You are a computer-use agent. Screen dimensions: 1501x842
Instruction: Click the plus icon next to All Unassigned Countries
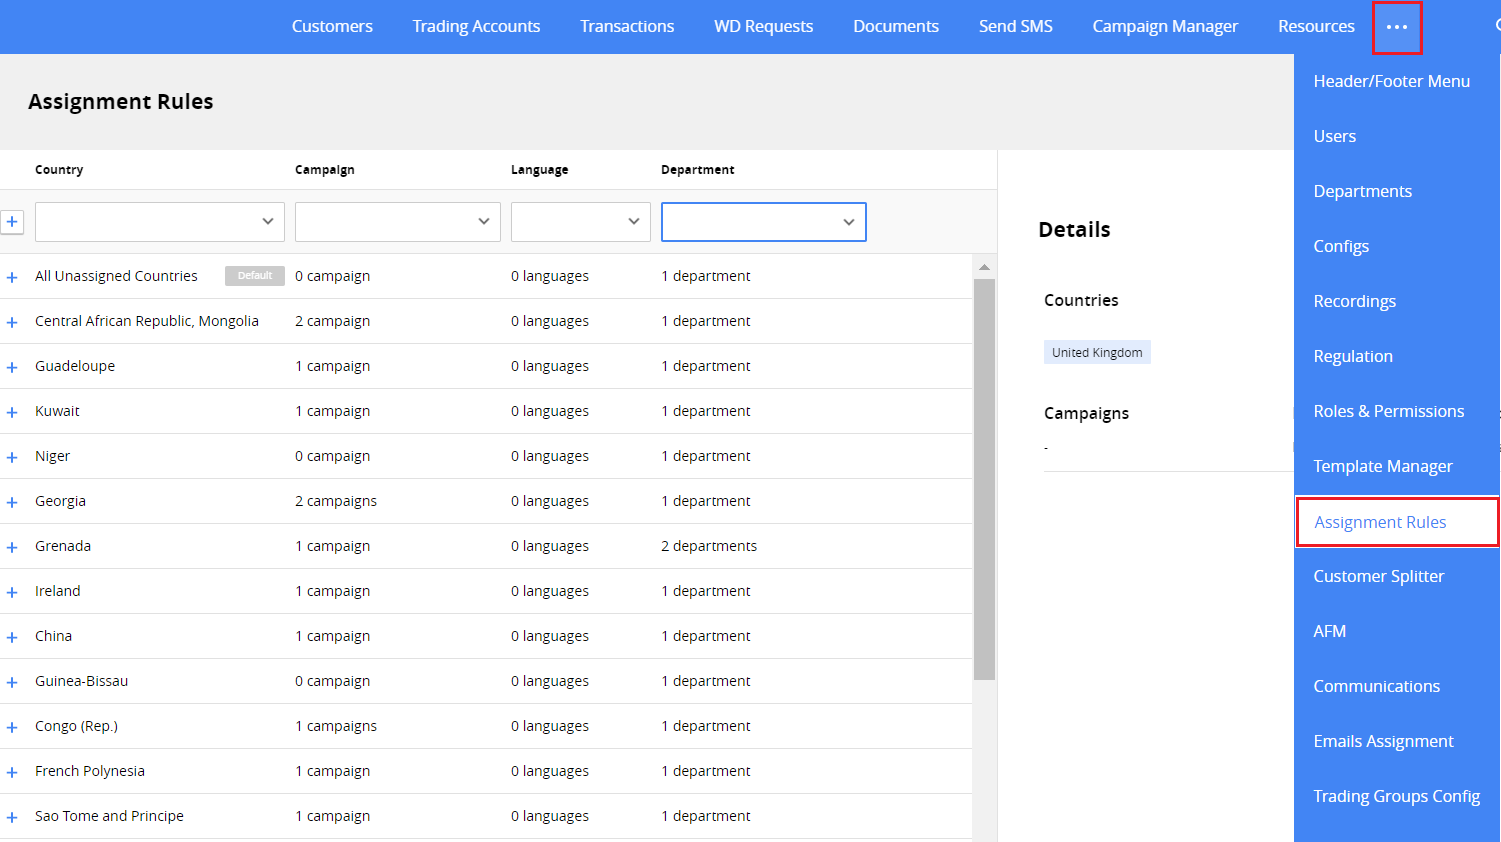(12, 275)
